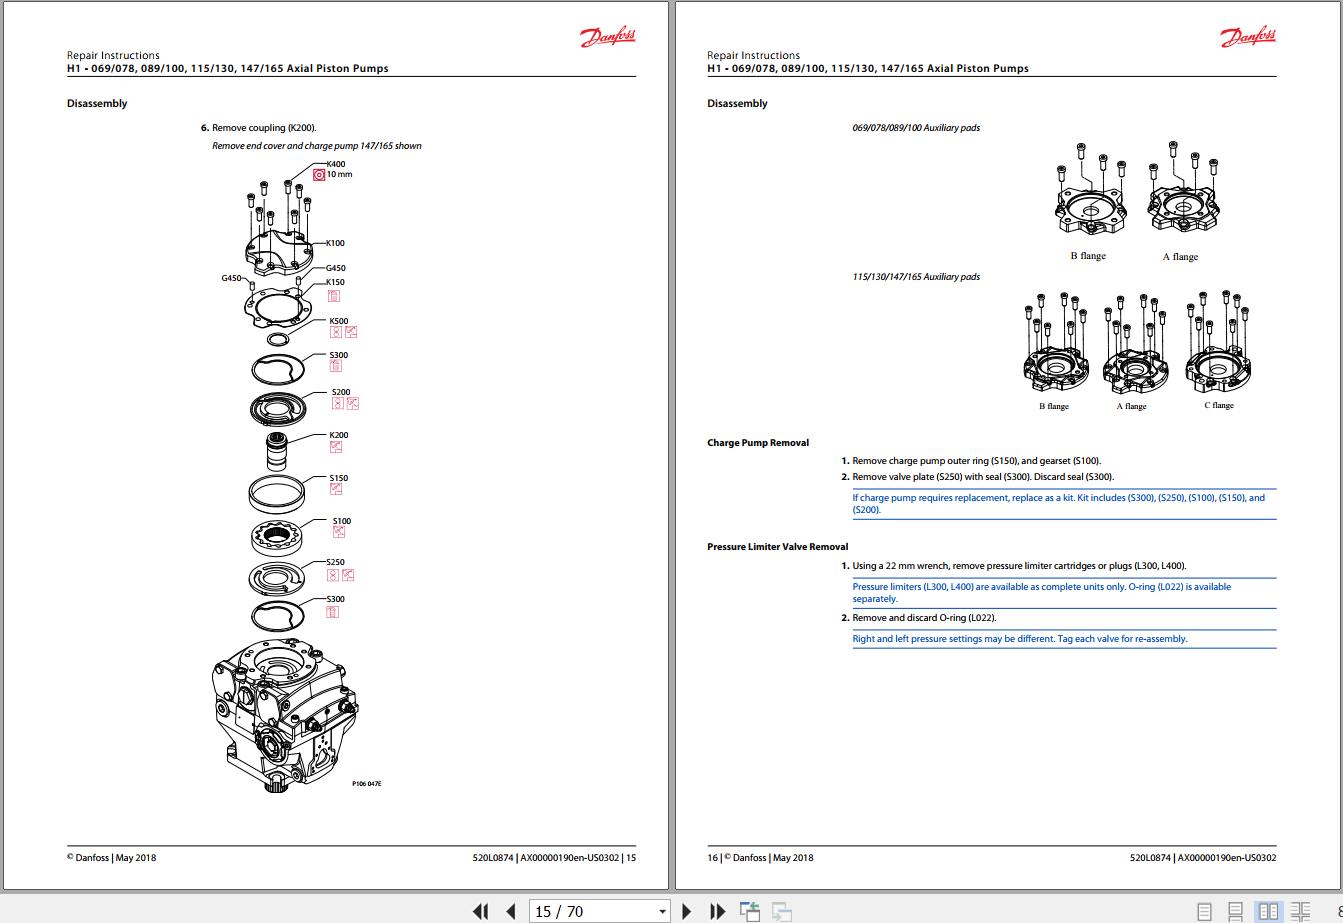Click the 10 mm hex tool icon near K400
Viewport: 1343px width, 923px height.
[x=319, y=174]
